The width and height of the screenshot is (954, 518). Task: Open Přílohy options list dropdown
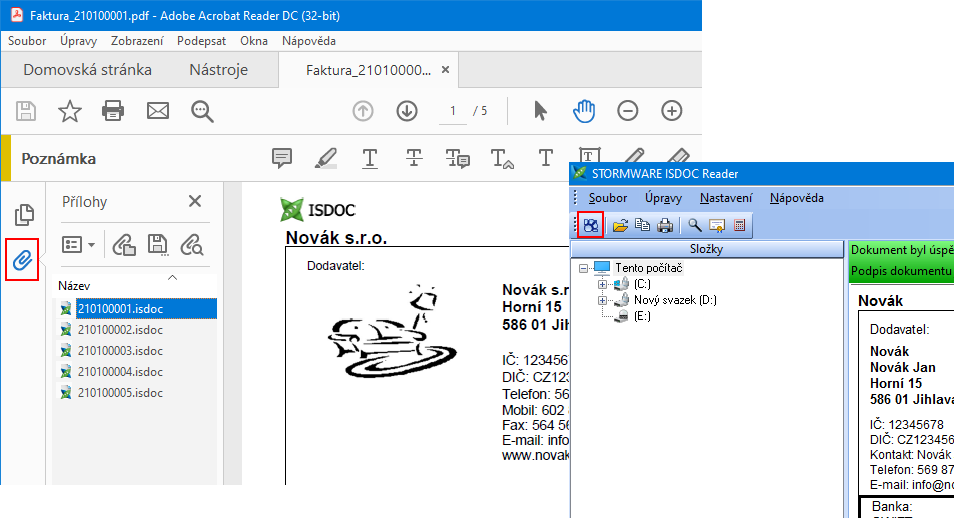[78, 245]
